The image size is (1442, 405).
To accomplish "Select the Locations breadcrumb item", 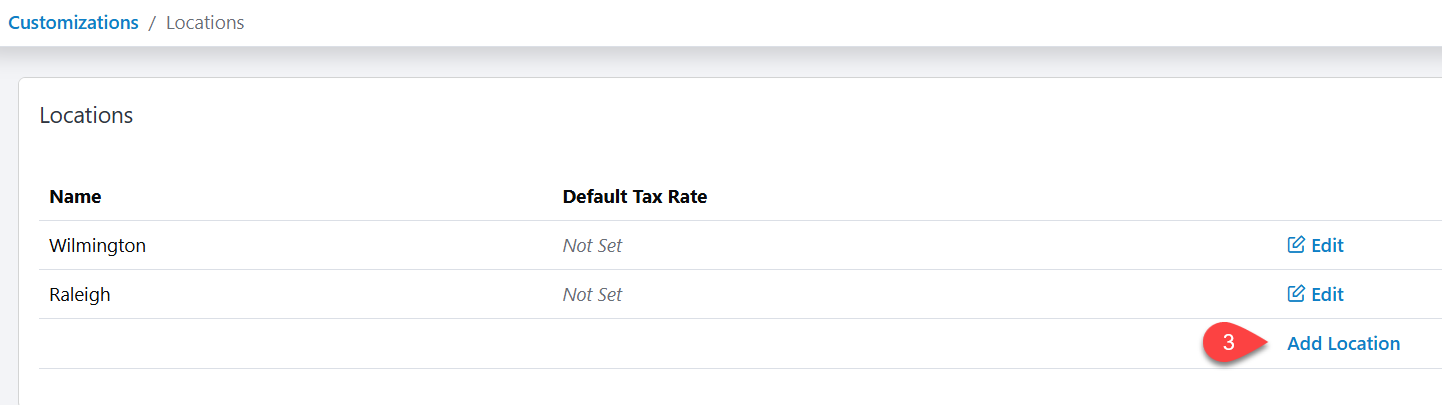I will tap(205, 22).
